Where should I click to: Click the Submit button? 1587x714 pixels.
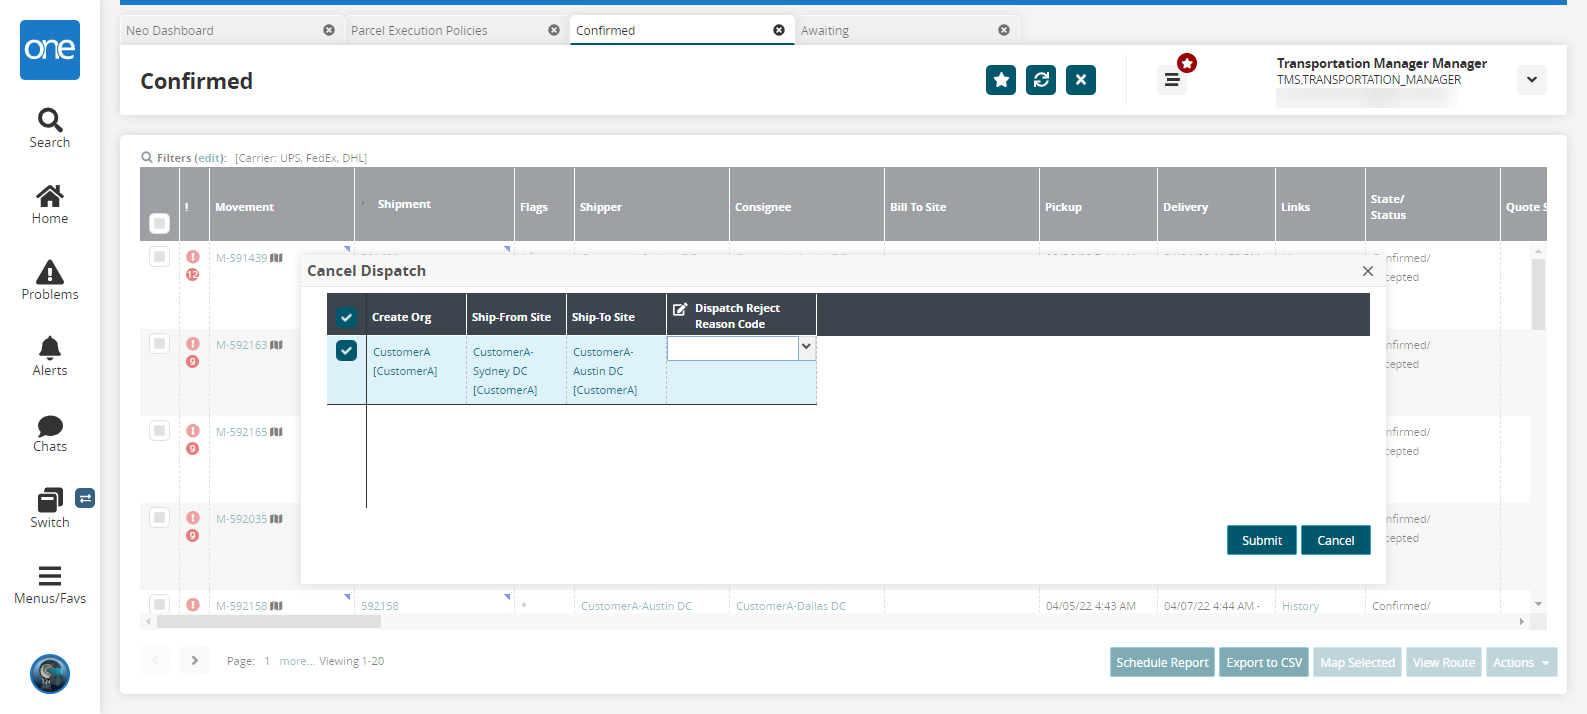pos(1261,540)
